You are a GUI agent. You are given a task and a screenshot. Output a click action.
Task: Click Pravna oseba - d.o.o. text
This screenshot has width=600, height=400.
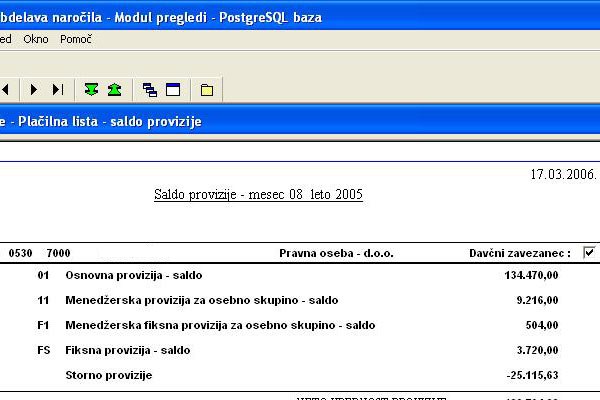click(x=336, y=253)
